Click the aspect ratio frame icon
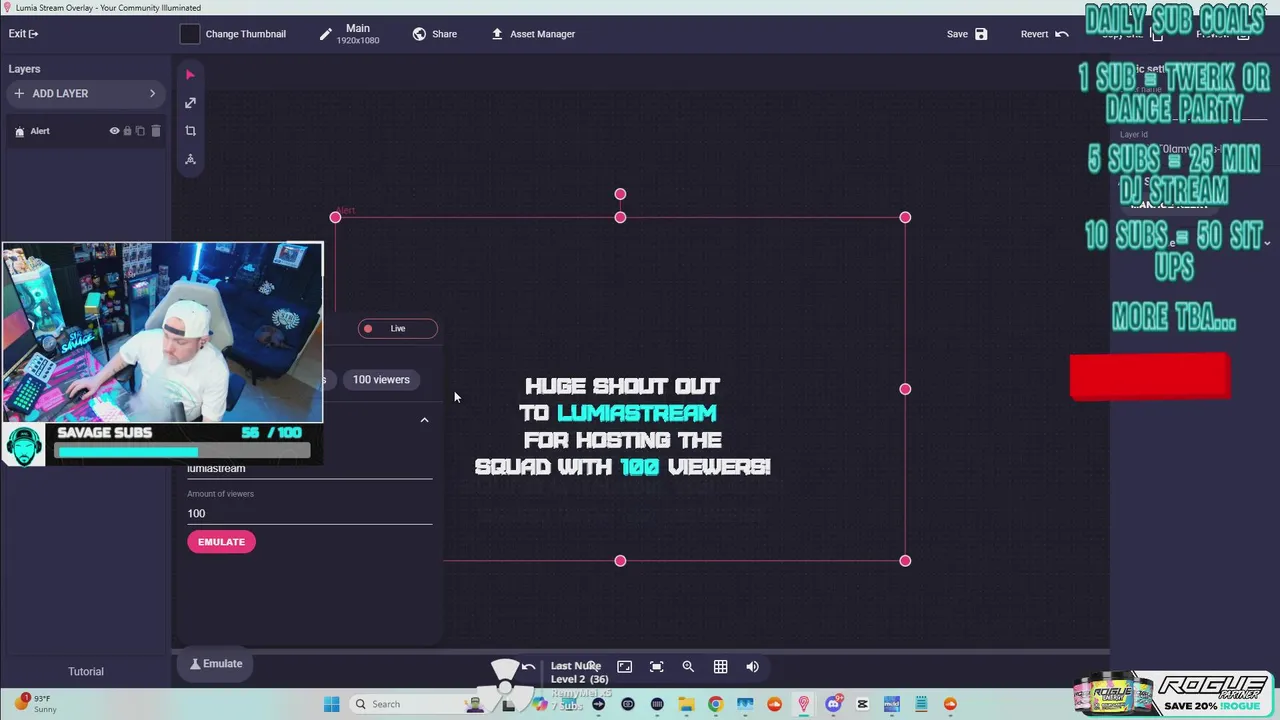Screen dimensions: 1280x720 624,667
